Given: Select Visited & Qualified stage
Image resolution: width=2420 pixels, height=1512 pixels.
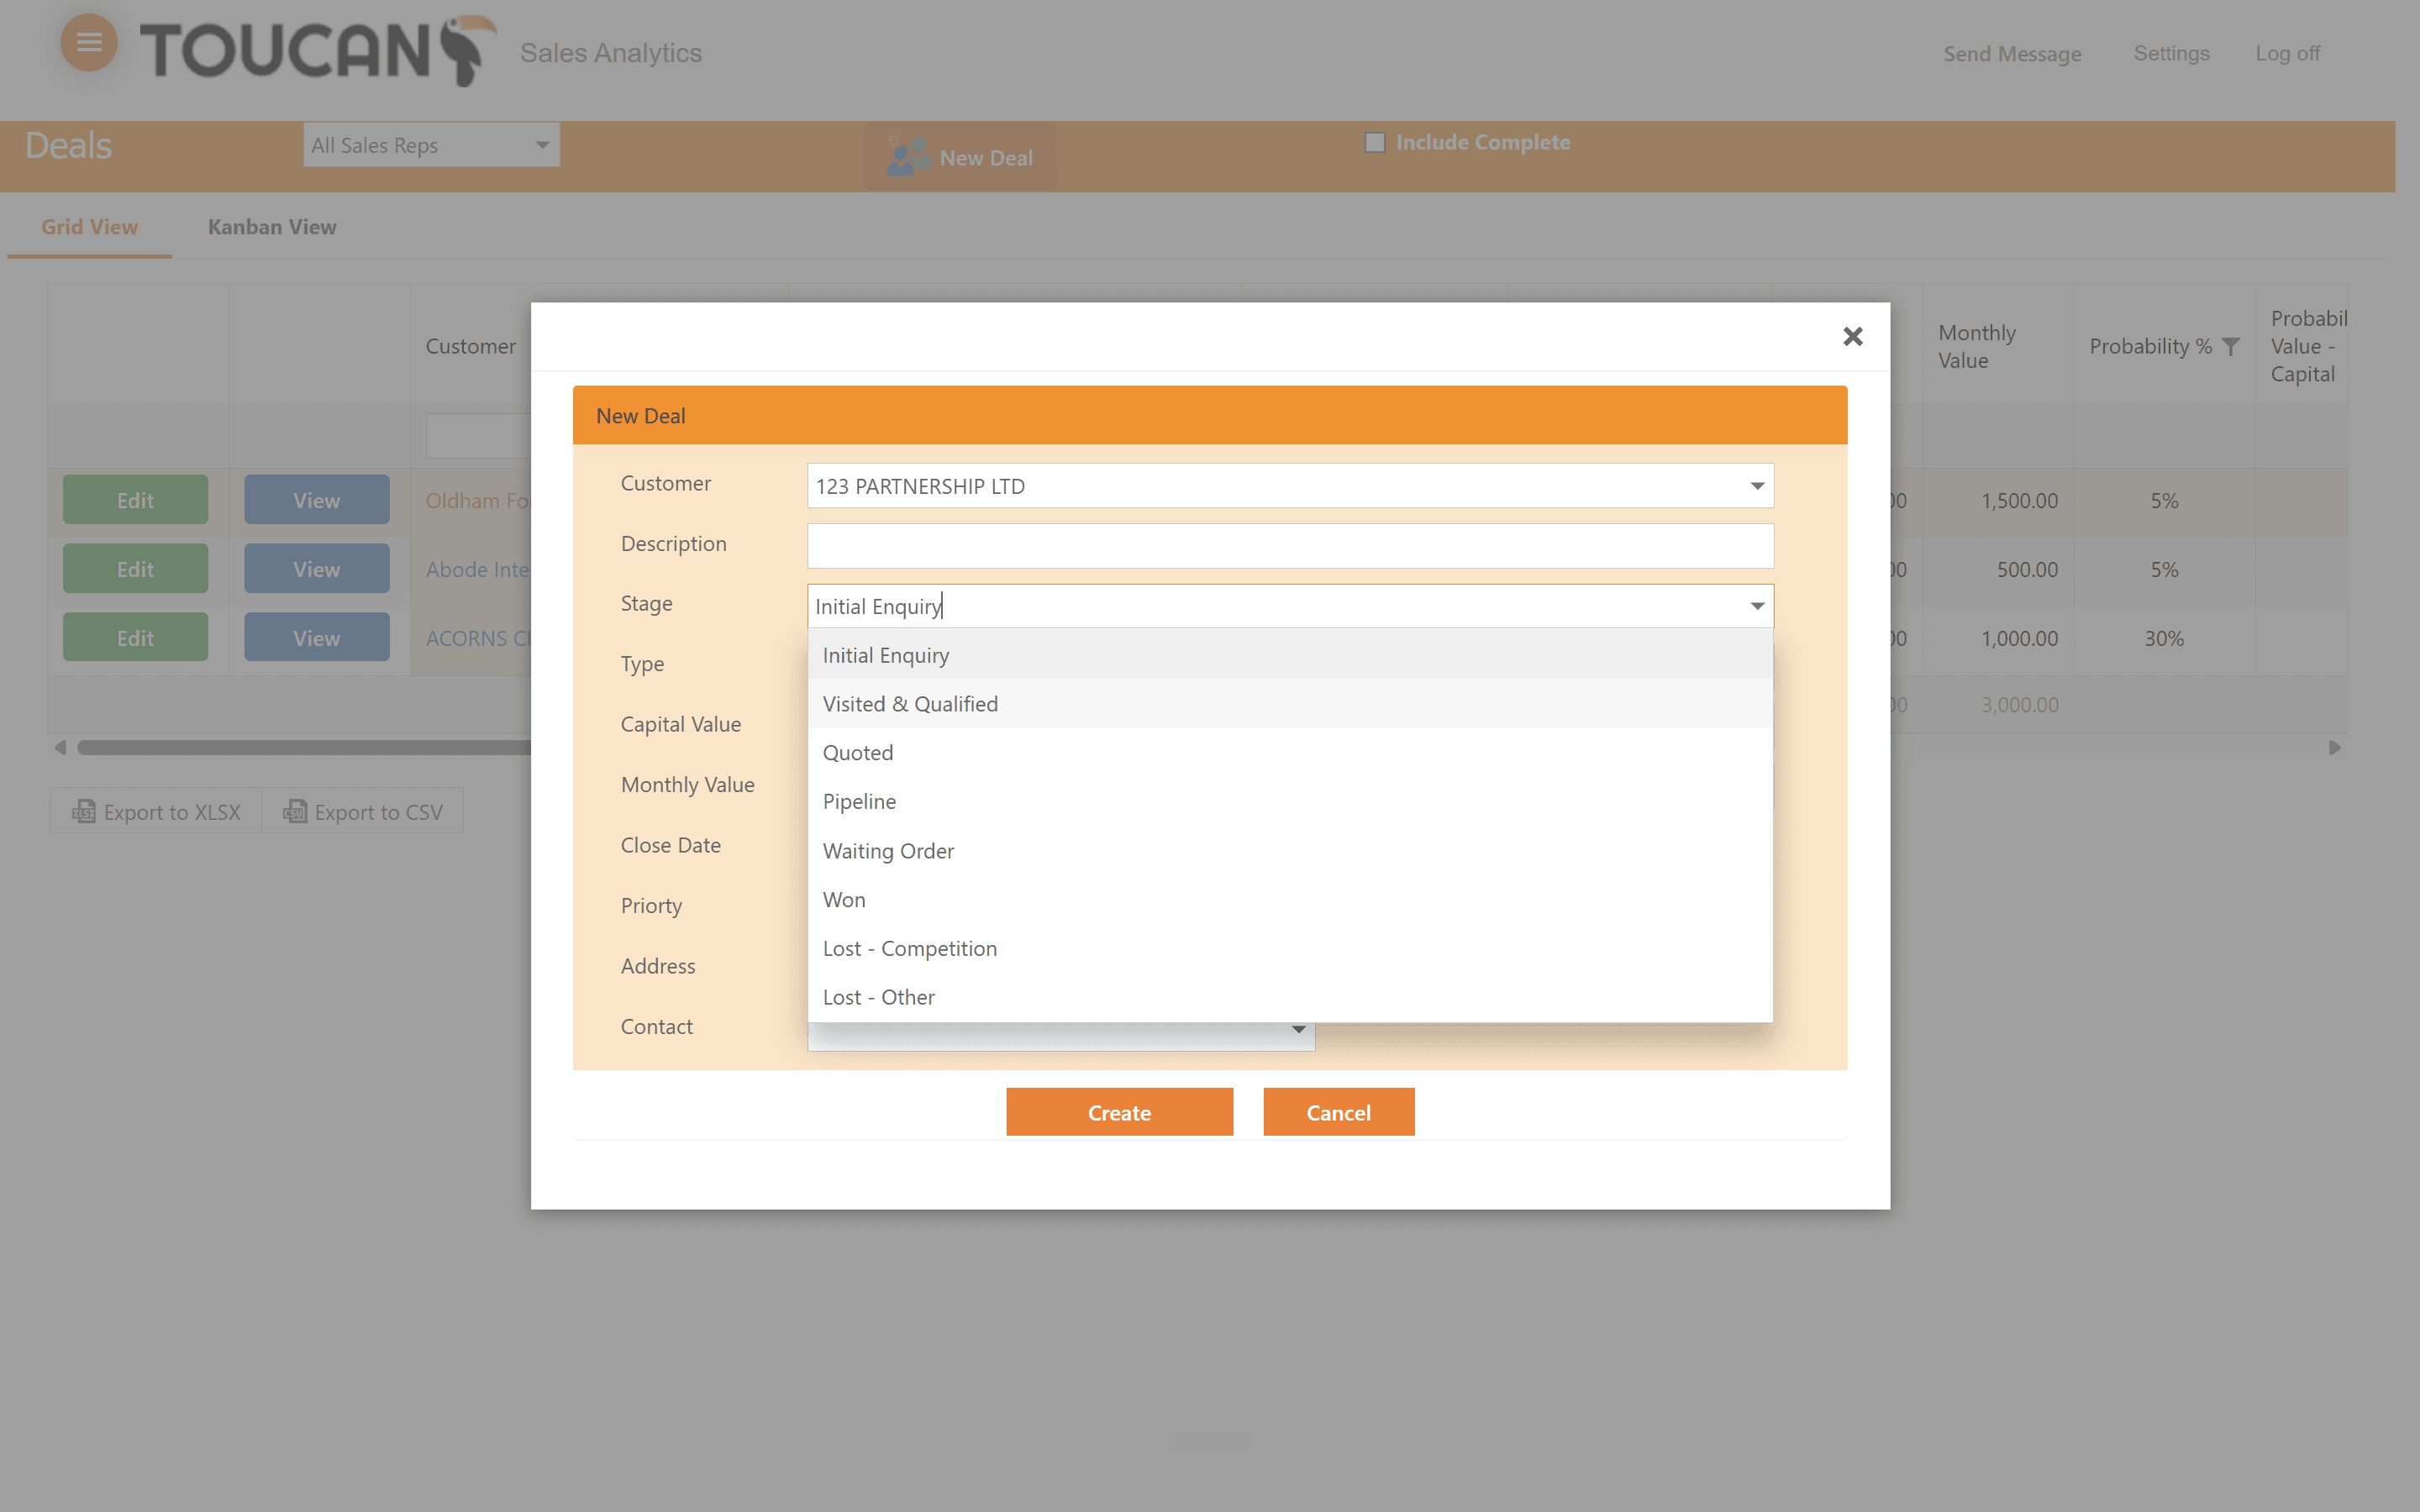Looking at the screenshot, I should (x=1290, y=704).
